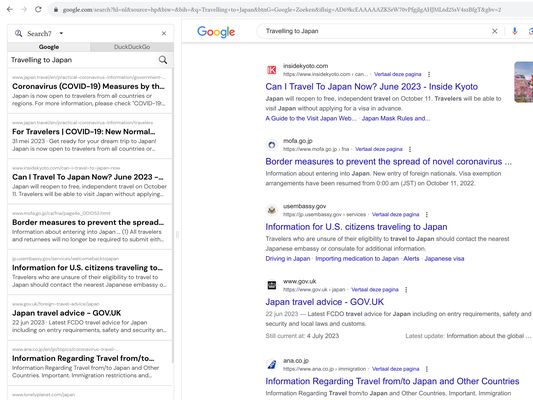Open the Search7 dropdown arrow
Screen dimensions: 533x400
pos(61,33)
